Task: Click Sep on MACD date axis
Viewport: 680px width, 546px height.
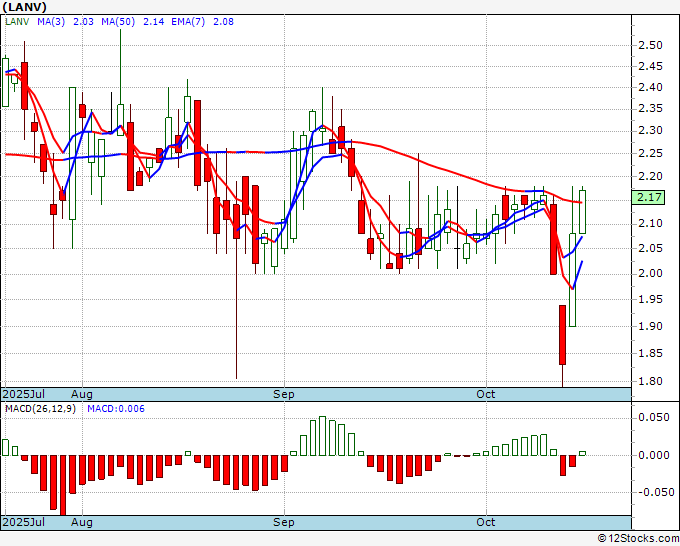Action: tap(284, 522)
